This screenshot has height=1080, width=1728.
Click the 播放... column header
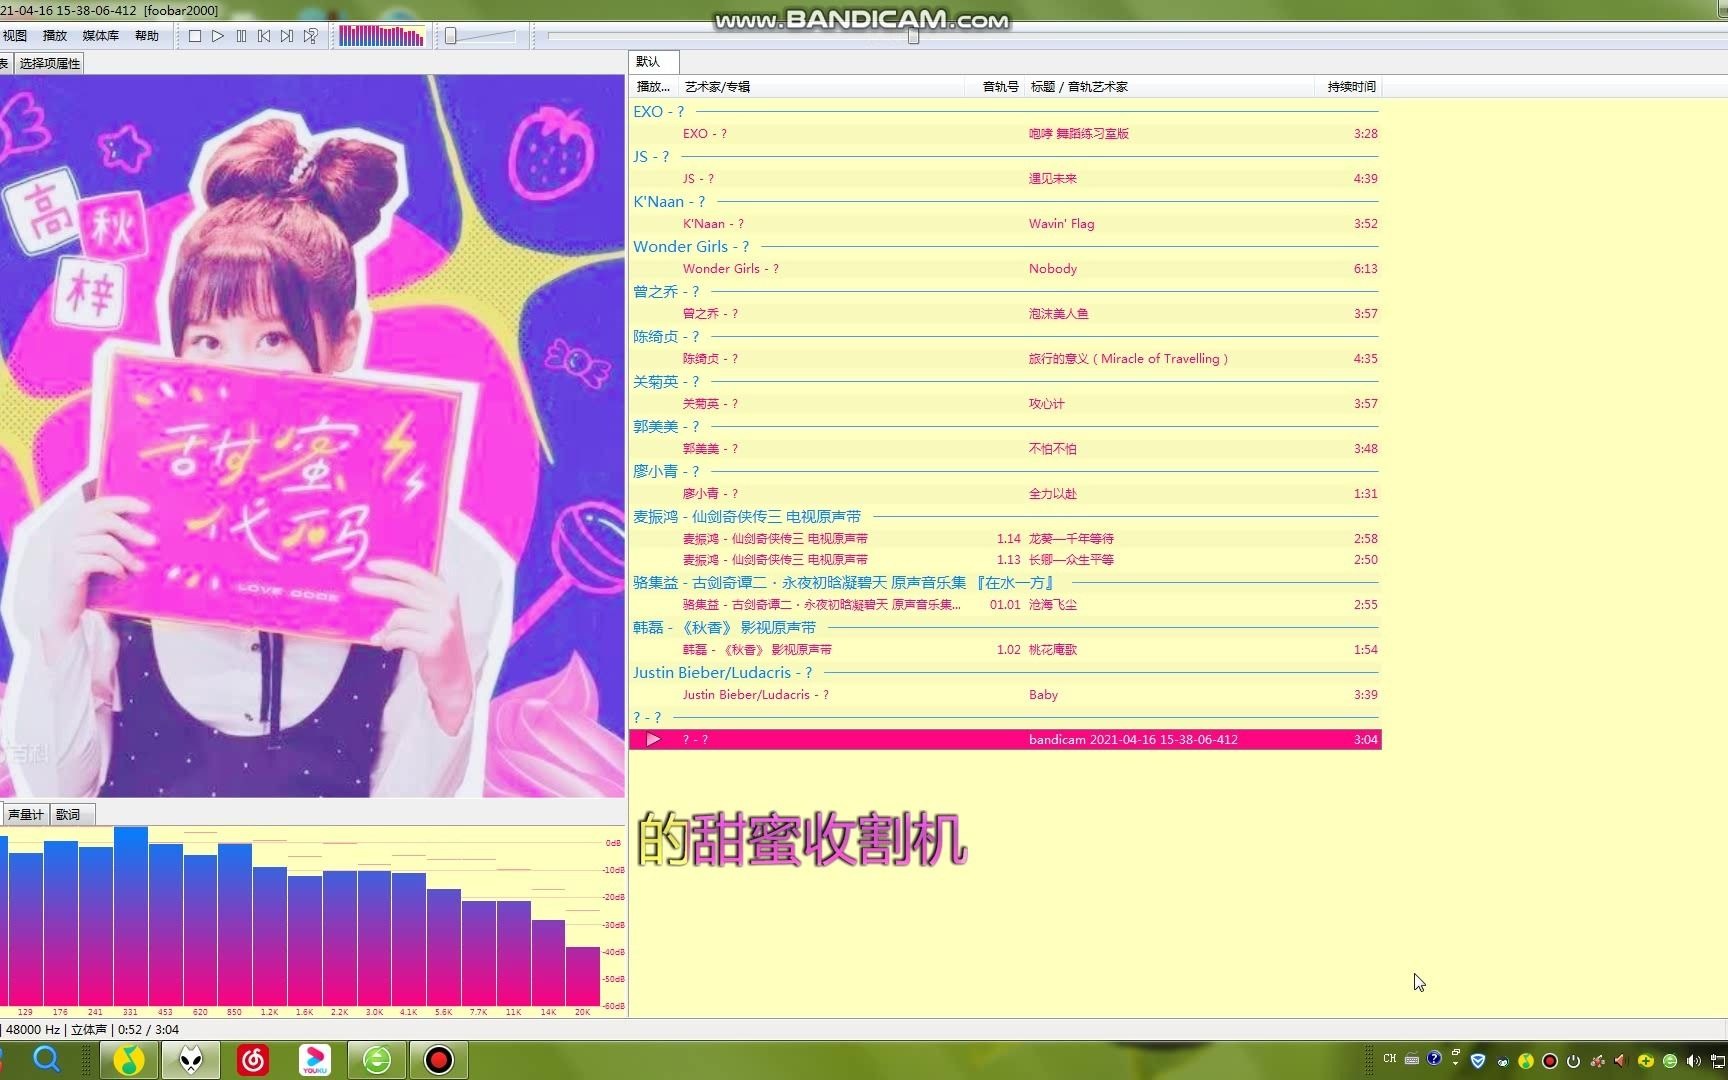coord(654,87)
